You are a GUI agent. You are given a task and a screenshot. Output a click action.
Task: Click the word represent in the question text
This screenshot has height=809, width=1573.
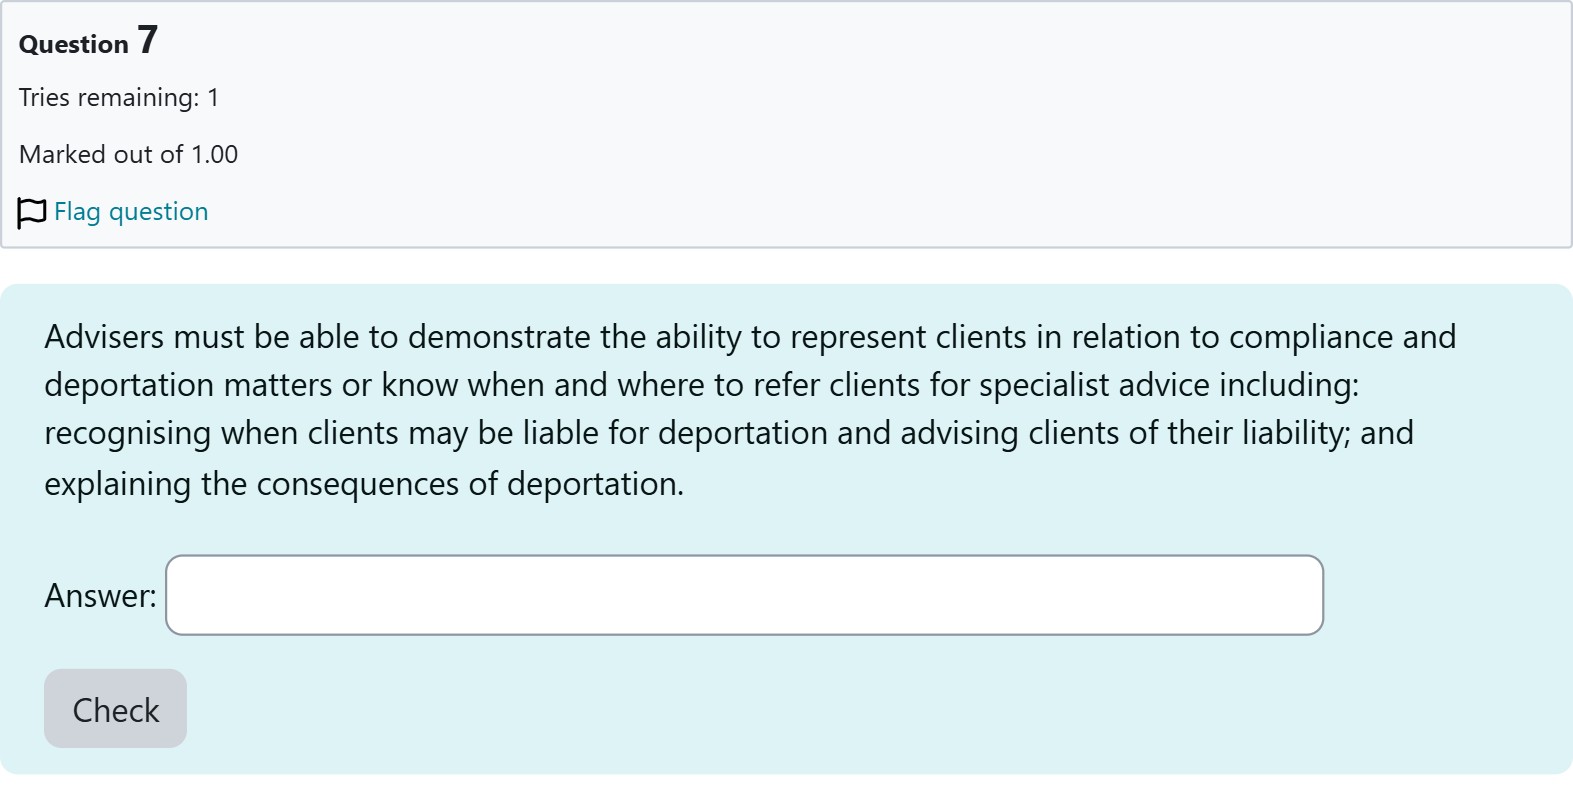858,338
